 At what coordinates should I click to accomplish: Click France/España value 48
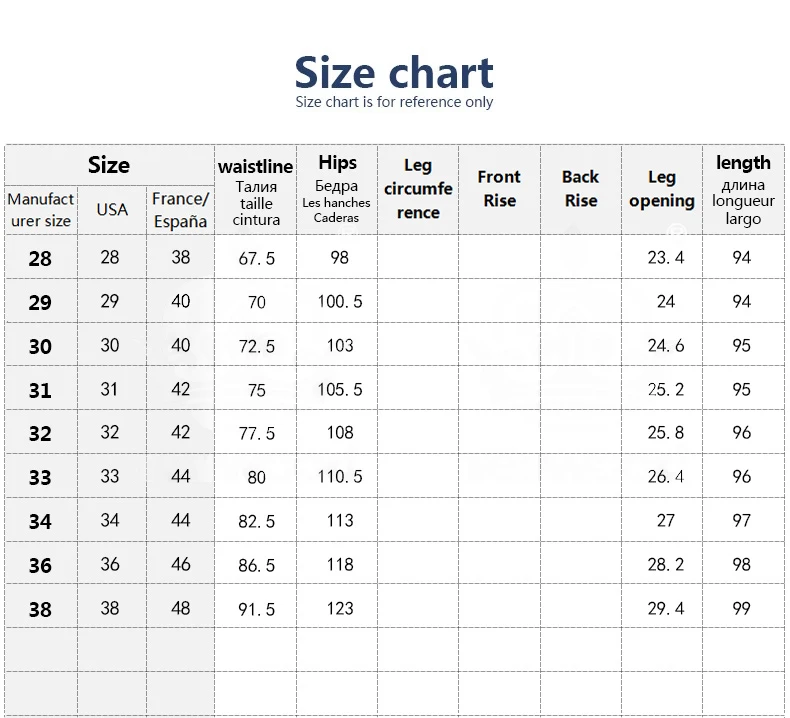pos(180,609)
